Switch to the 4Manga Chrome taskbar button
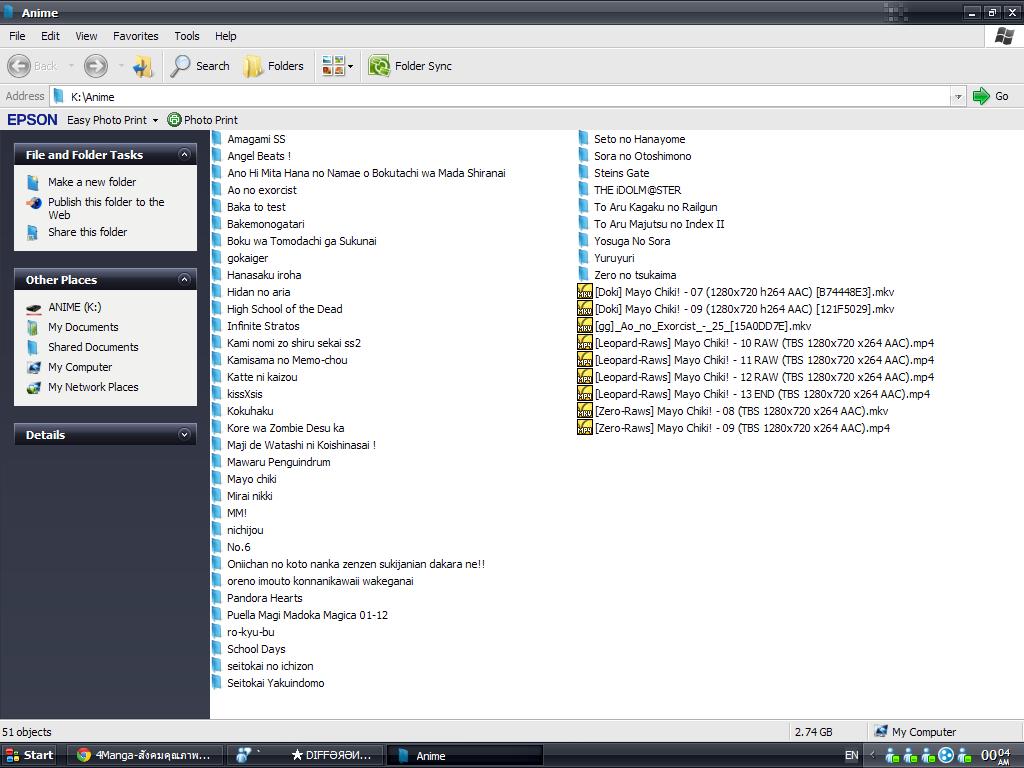 (145, 756)
